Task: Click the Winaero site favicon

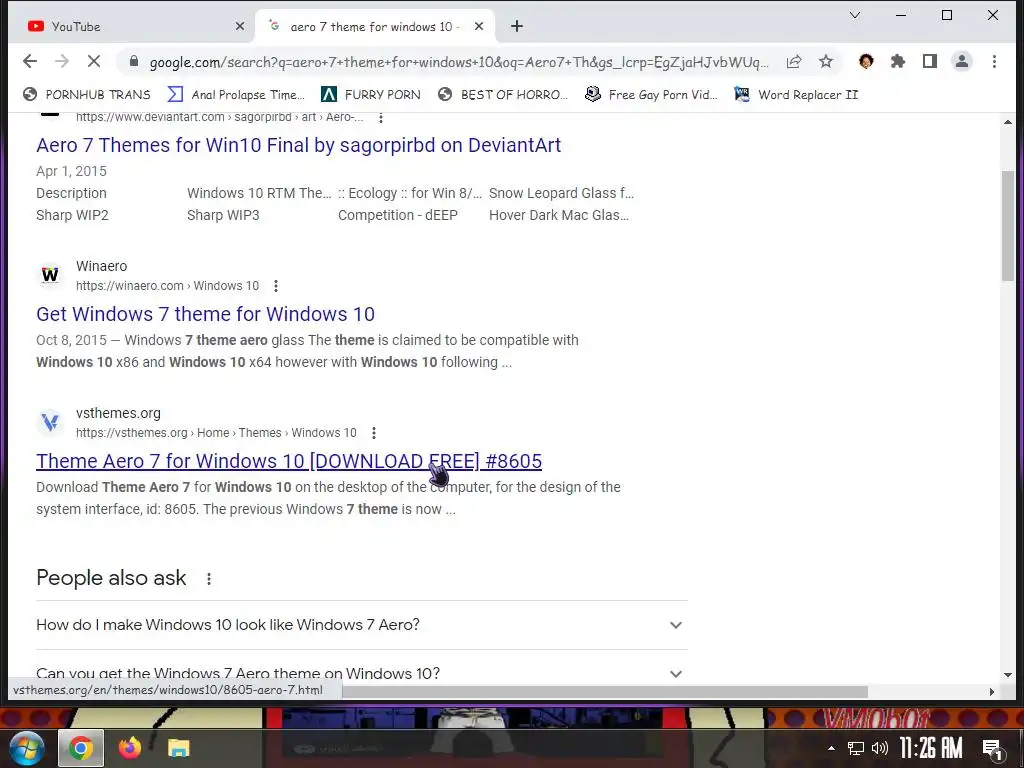Action: [50, 275]
